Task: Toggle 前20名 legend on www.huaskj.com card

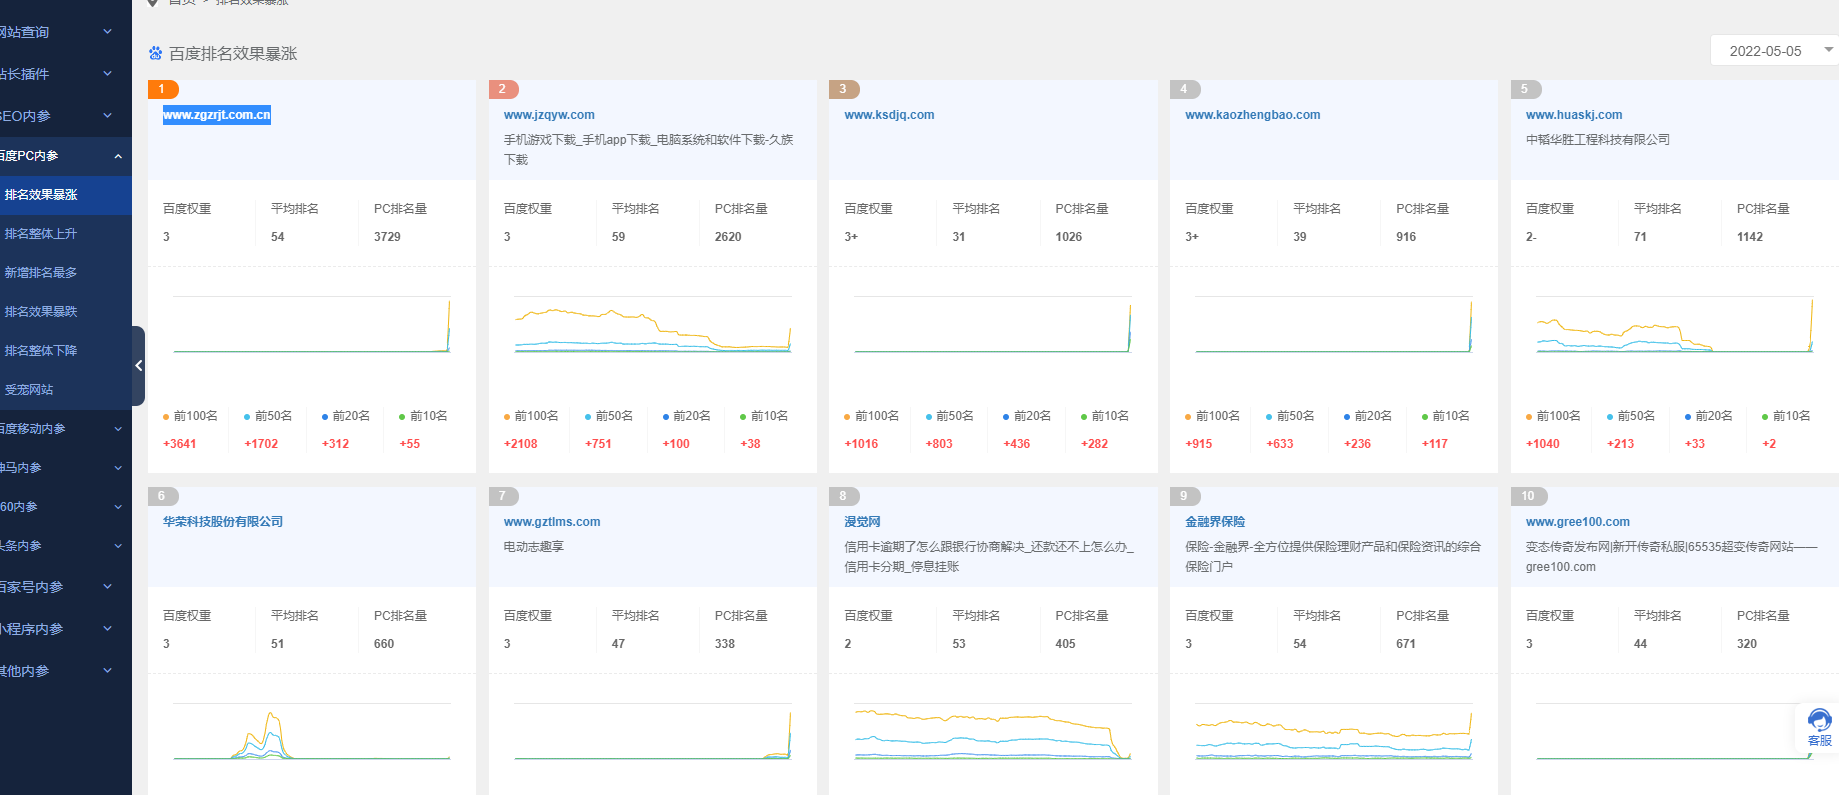Action: (1709, 416)
